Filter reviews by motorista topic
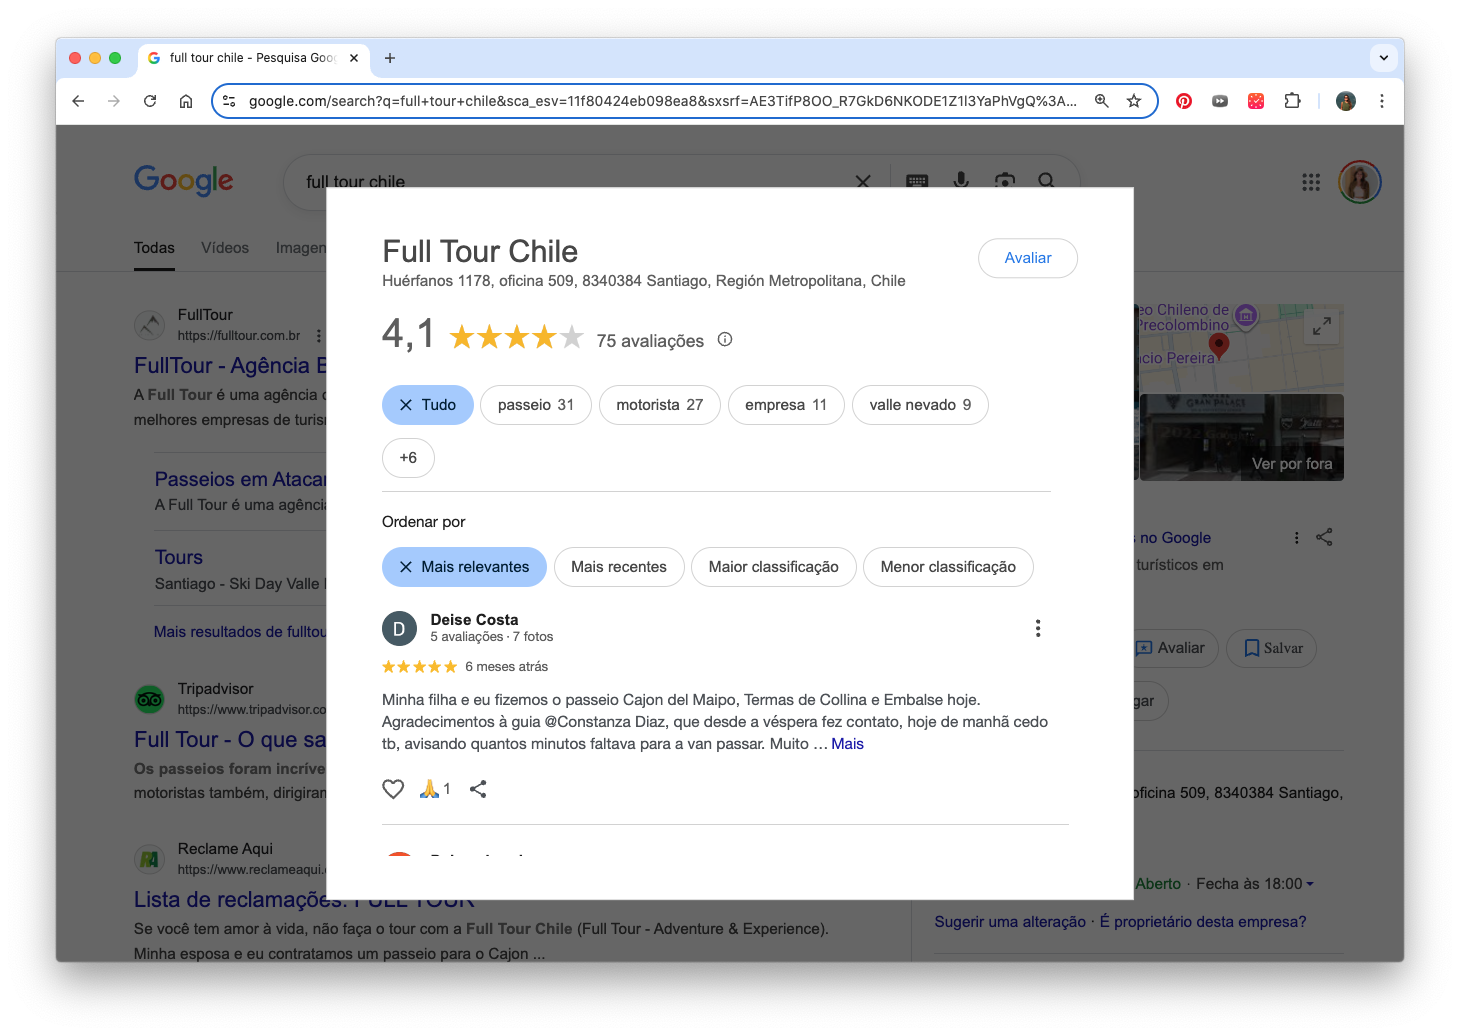Screen dimensions: 1460x1036 pyautogui.click(x=659, y=405)
